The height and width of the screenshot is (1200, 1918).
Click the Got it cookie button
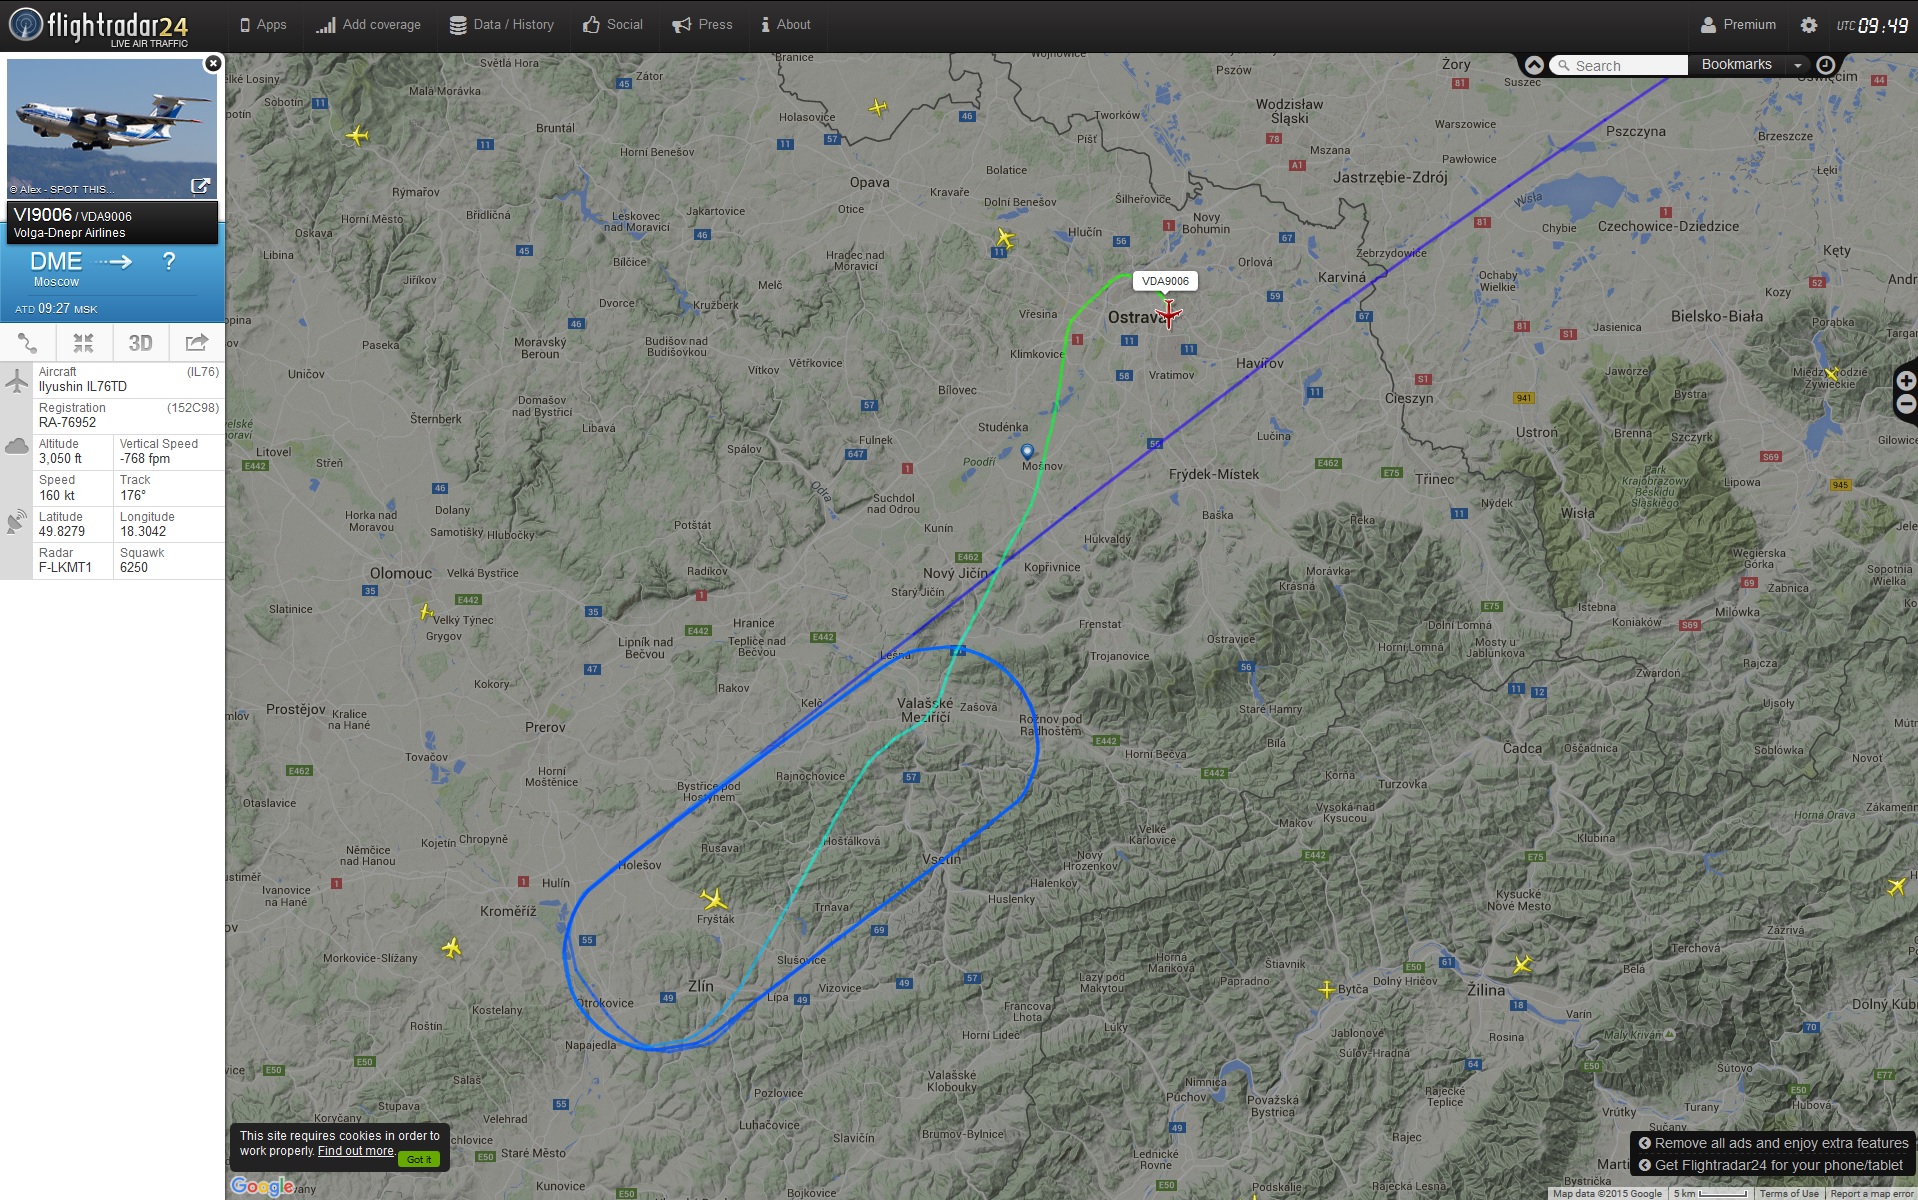click(419, 1159)
